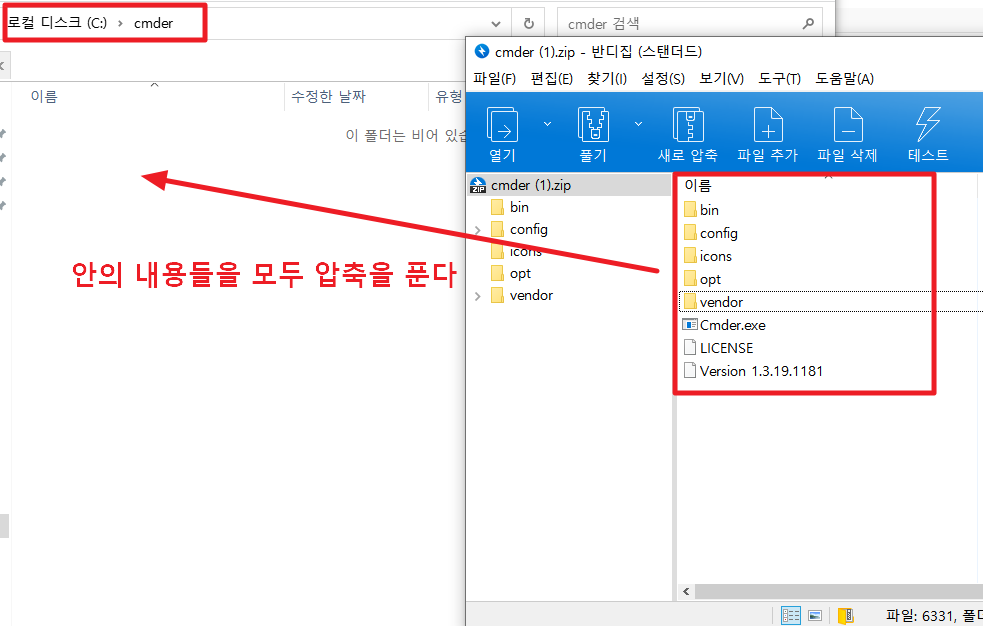Viewport: 983px width, 626px height.
Task: Open the 찾기(I) menu in Bandizip
Action: coord(607,79)
